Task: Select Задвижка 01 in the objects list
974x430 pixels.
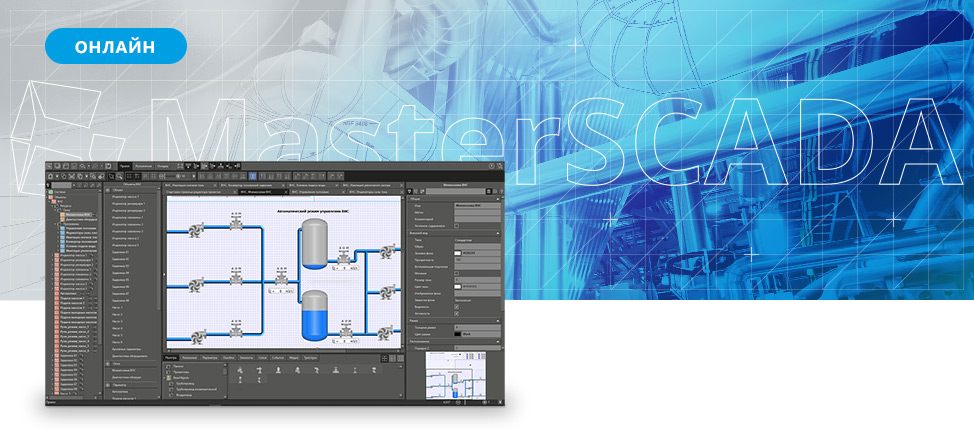Action: pyautogui.click(x=120, y=252)
